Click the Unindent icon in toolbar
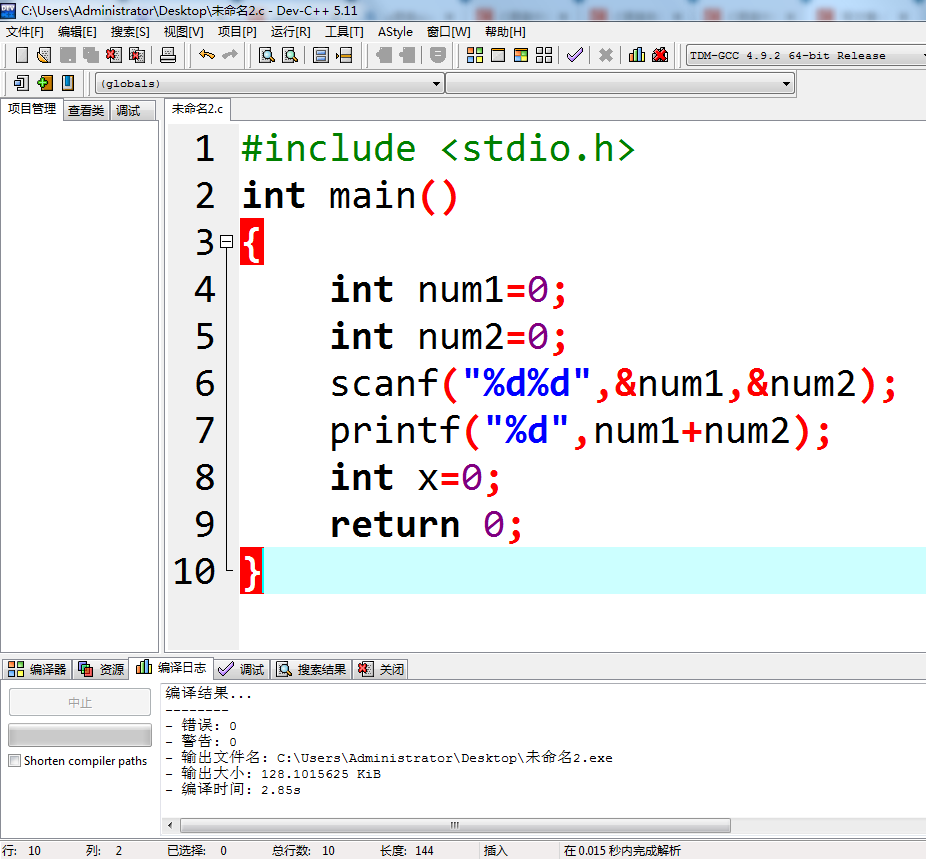 pos(384,55)
